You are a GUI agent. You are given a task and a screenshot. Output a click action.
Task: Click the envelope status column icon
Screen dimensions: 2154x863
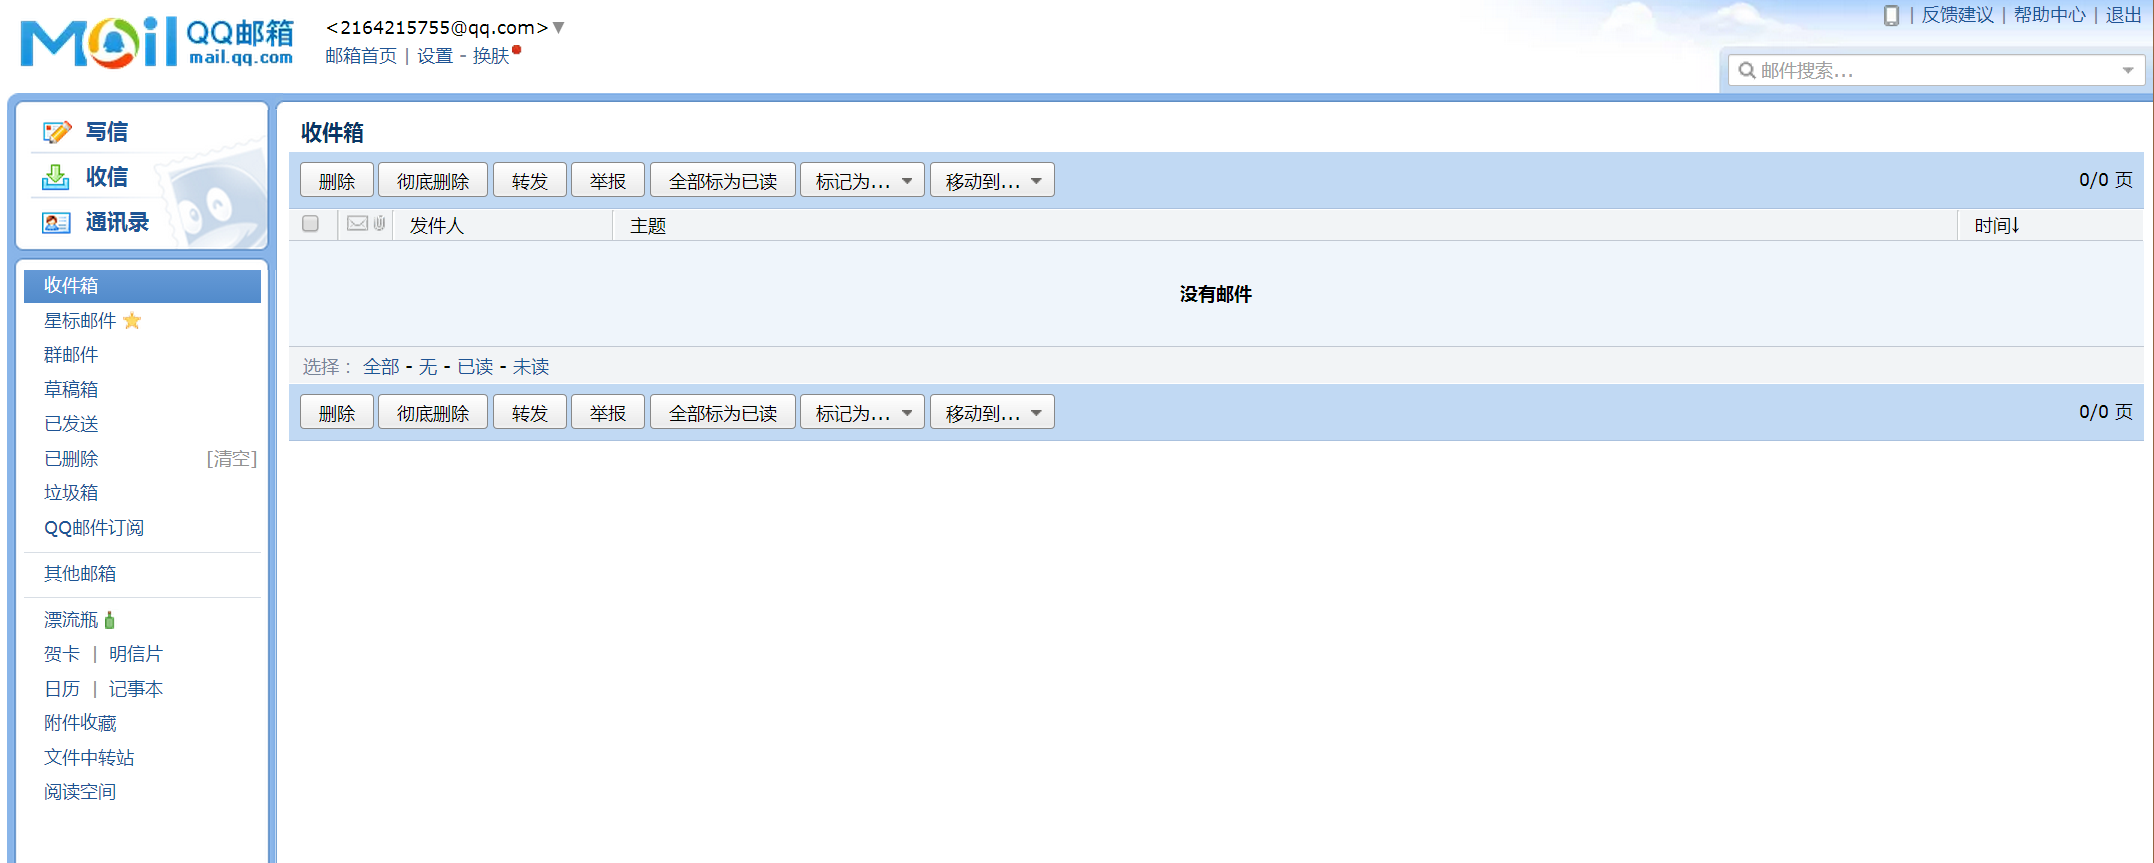point(357,224)
